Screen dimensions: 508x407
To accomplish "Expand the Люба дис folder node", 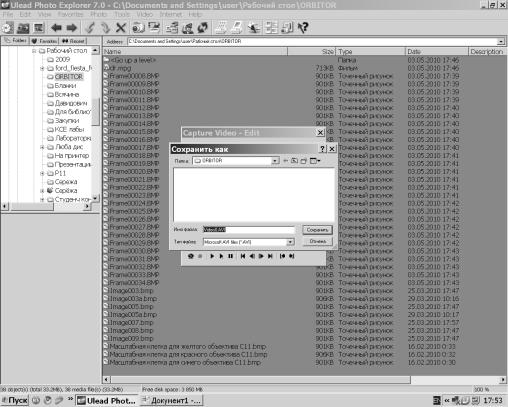I will (42, 147).
